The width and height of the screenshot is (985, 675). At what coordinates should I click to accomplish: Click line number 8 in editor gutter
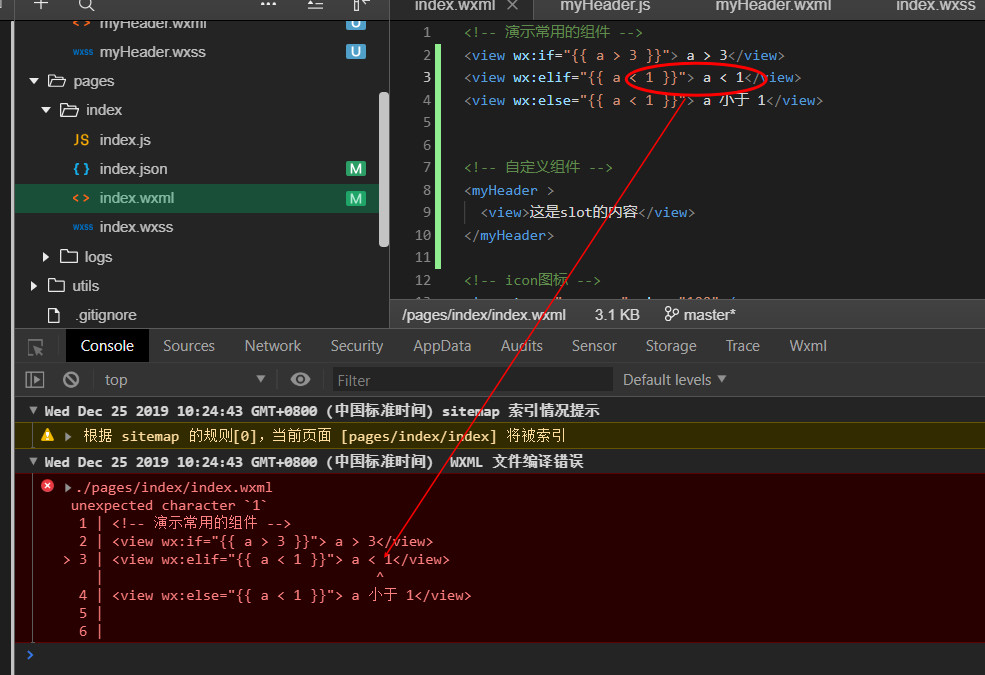(x=427, y=190)
